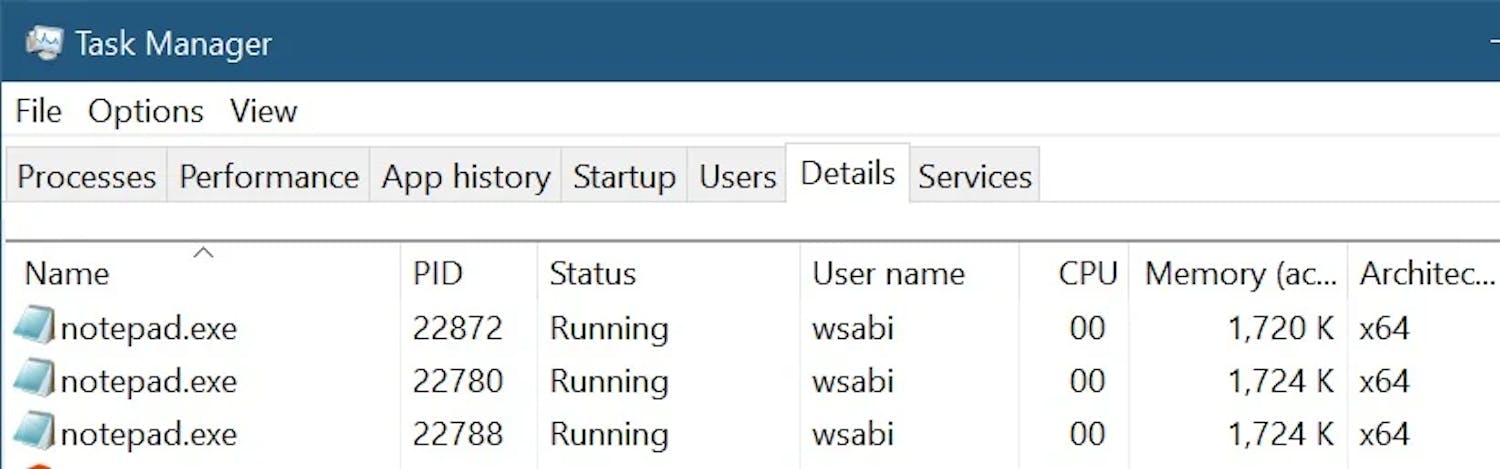Switch to the Services tab

[975, 176]
